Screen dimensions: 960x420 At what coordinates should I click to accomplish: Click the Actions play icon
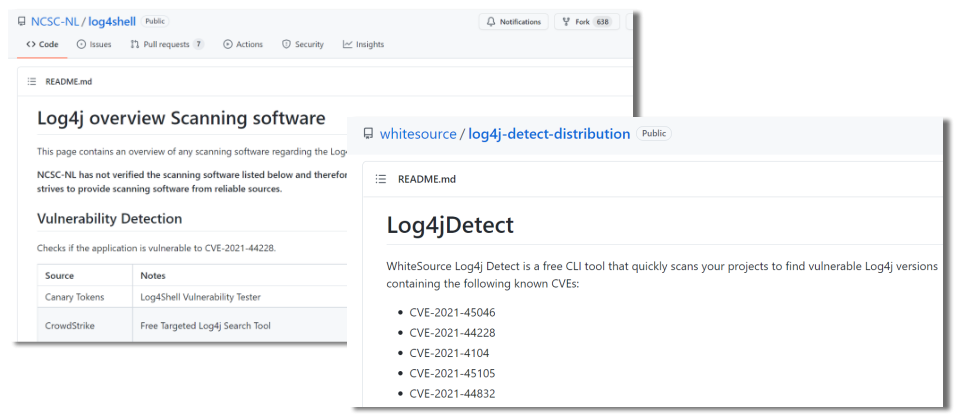228,44
